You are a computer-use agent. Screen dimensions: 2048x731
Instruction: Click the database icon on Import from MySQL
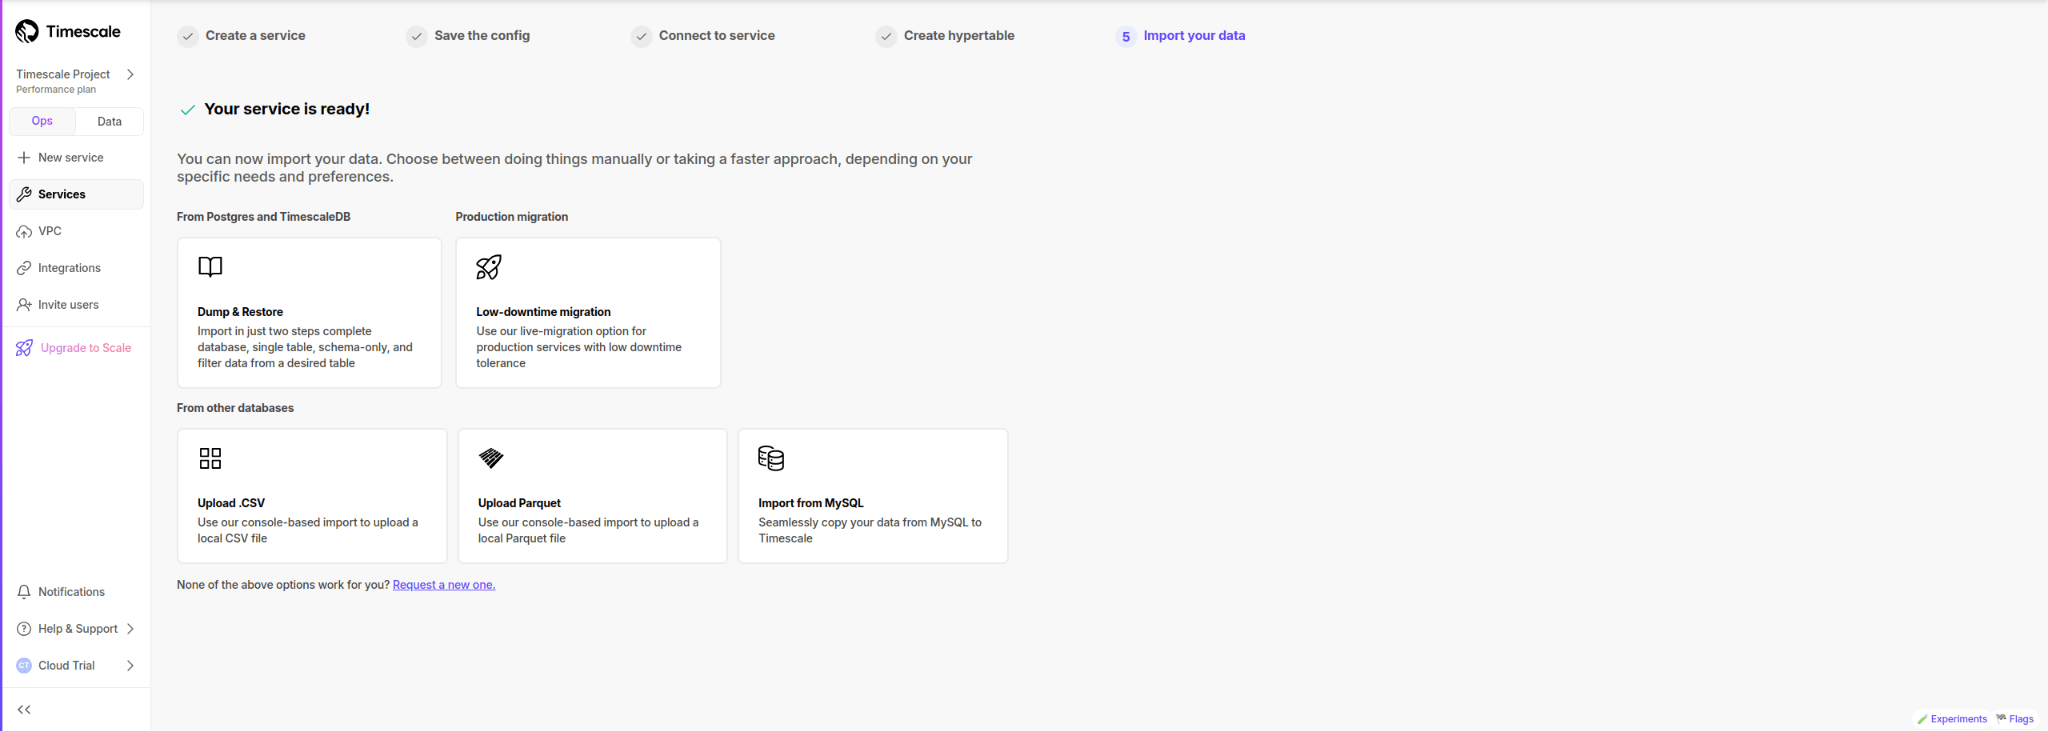tap(771, 458)
